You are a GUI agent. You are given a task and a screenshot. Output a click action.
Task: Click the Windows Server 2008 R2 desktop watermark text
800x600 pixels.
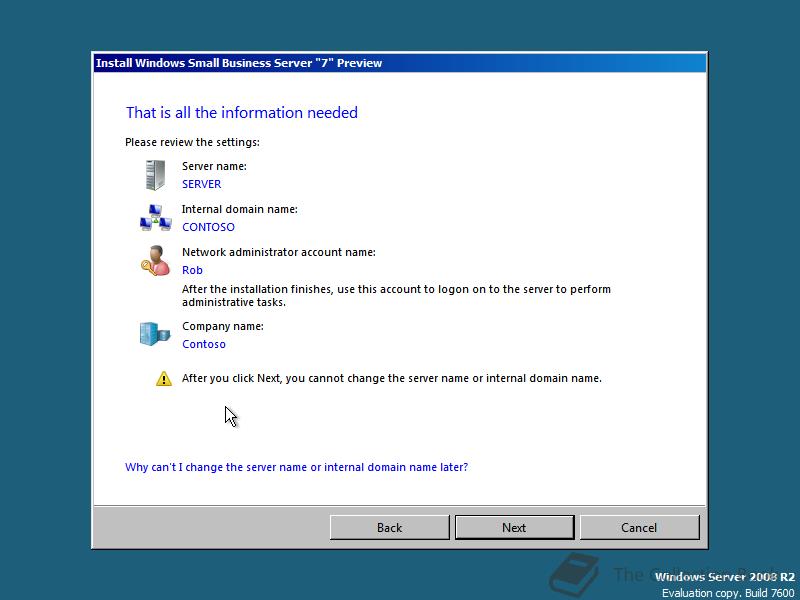coord(724,577)
